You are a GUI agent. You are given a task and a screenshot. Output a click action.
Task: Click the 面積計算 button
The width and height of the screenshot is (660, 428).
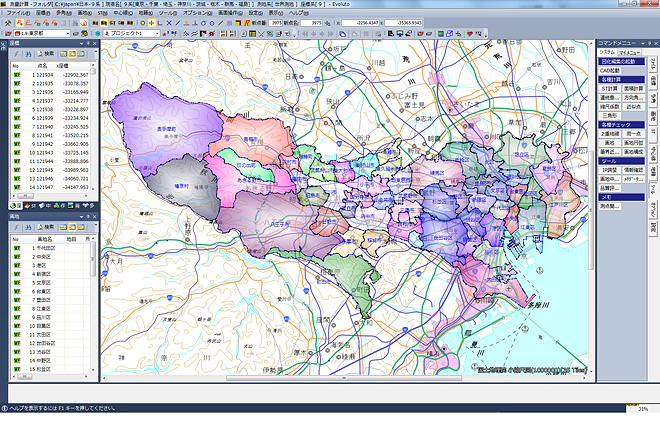(x=633, y=89)
